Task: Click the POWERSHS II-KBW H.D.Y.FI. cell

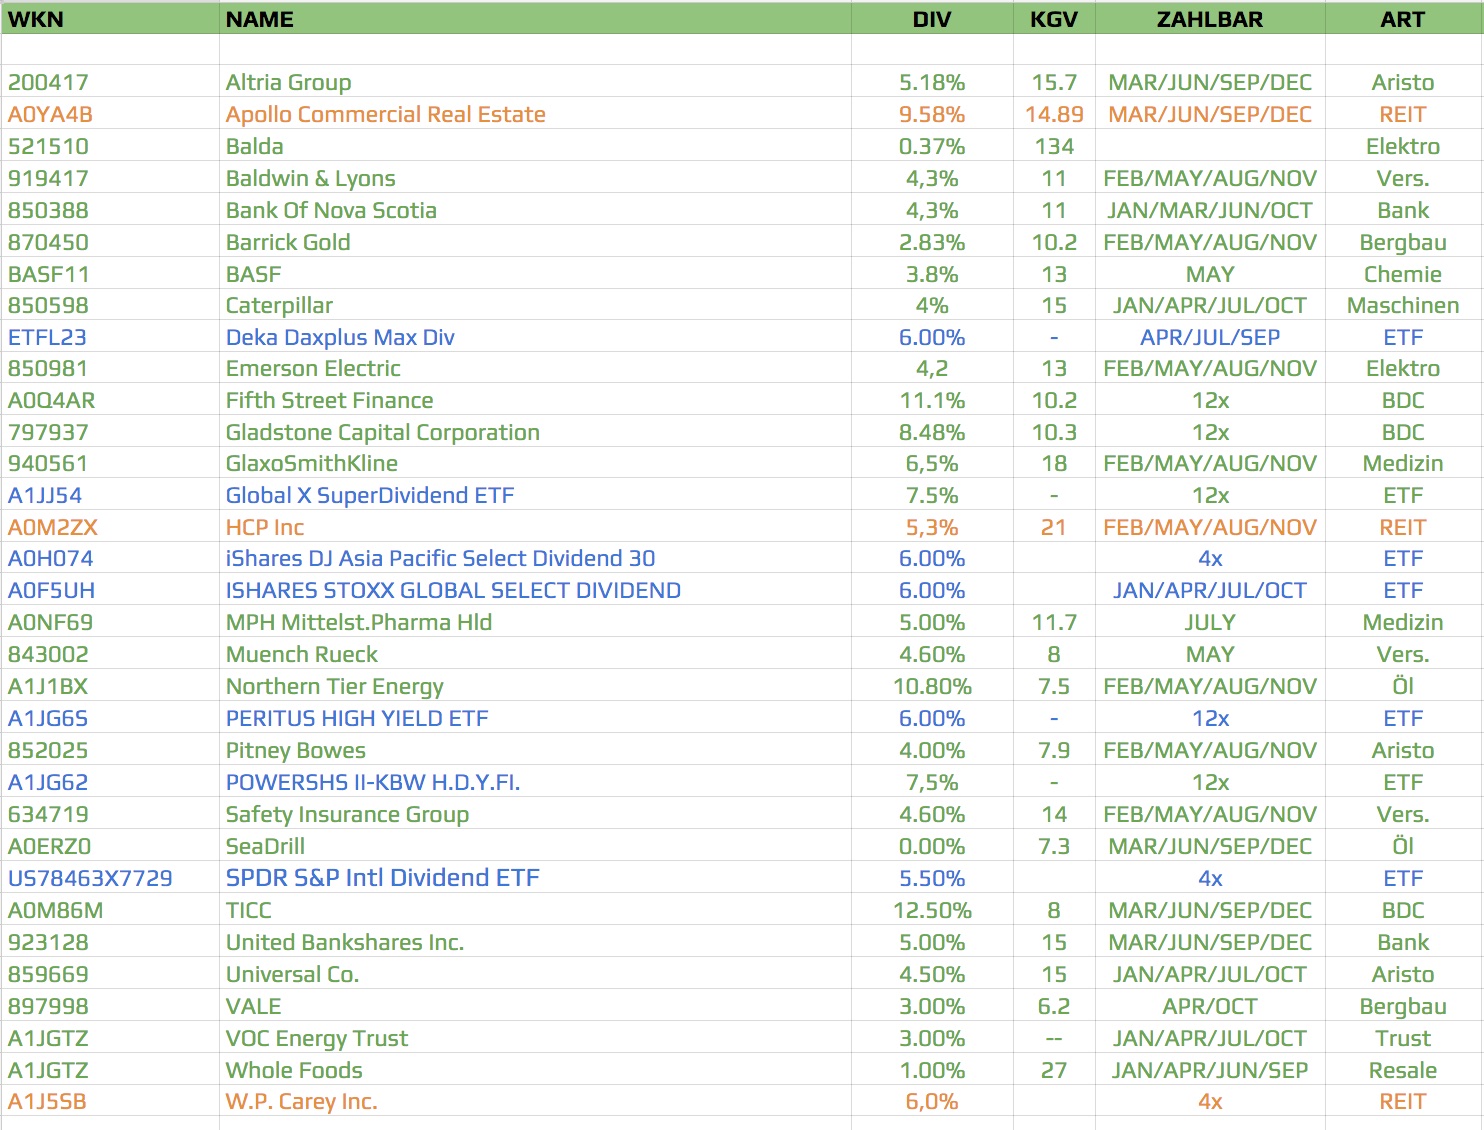Action: (x=535, y=782)
